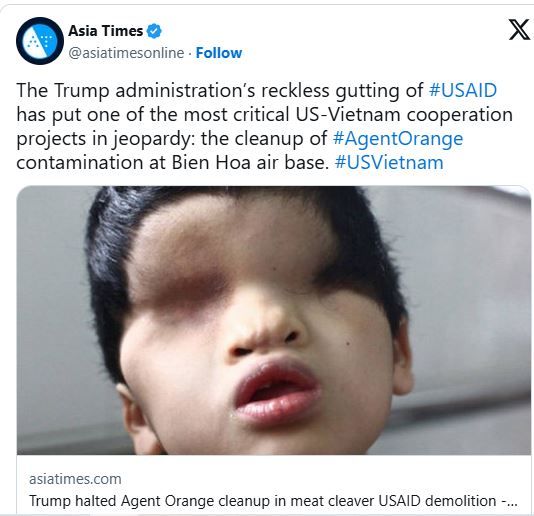Open the Trump halted Agent Orange headline
This screenshot has width=534, height=516.
click(273, 501)
